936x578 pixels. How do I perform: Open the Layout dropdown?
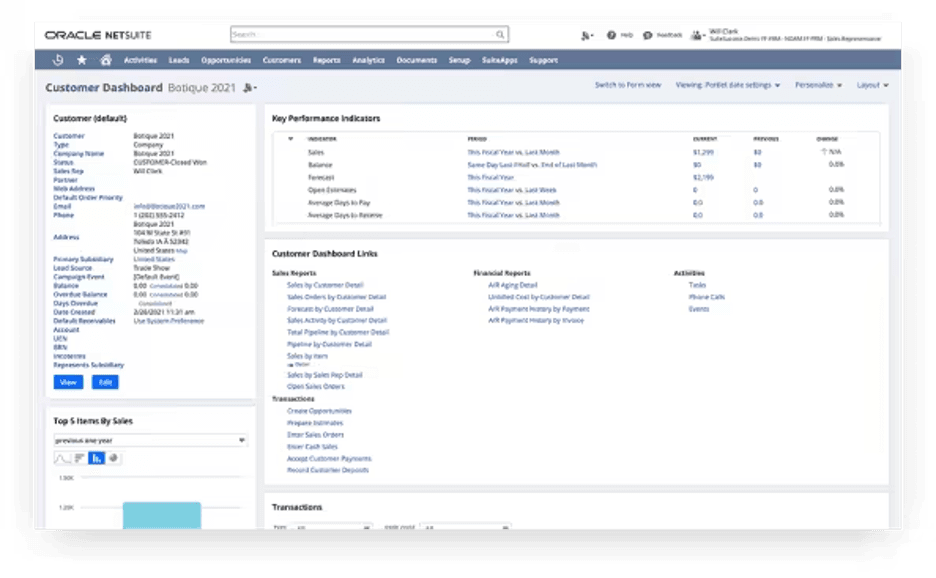872,85
